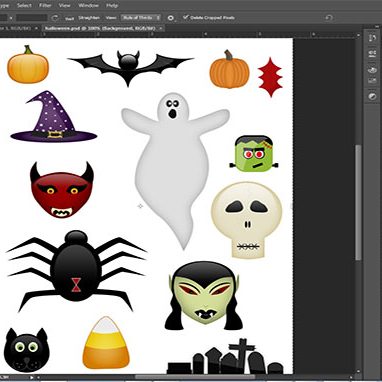Switch to the halloween.psd document tab

tap(100, 28)
